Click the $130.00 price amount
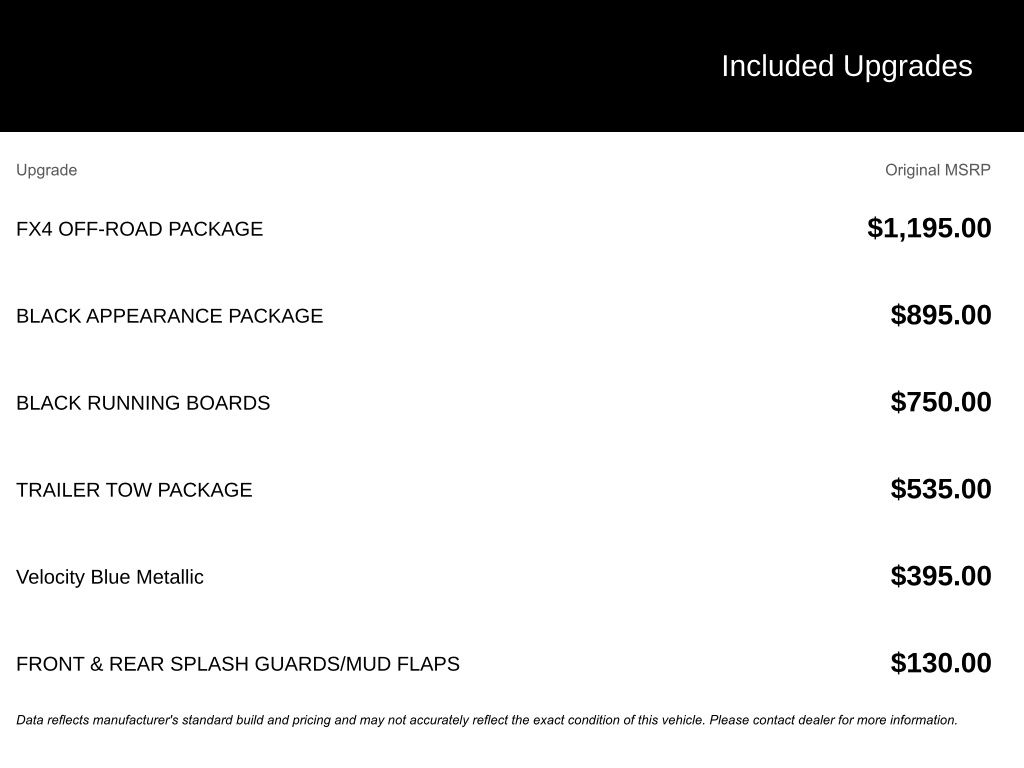 [940, 663]
